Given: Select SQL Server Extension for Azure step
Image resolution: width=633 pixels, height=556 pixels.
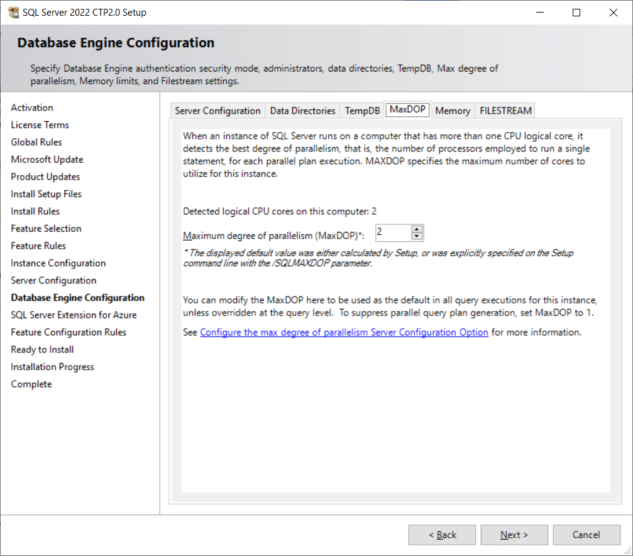Looking at the screenshot, I should [x=73, y=315].
